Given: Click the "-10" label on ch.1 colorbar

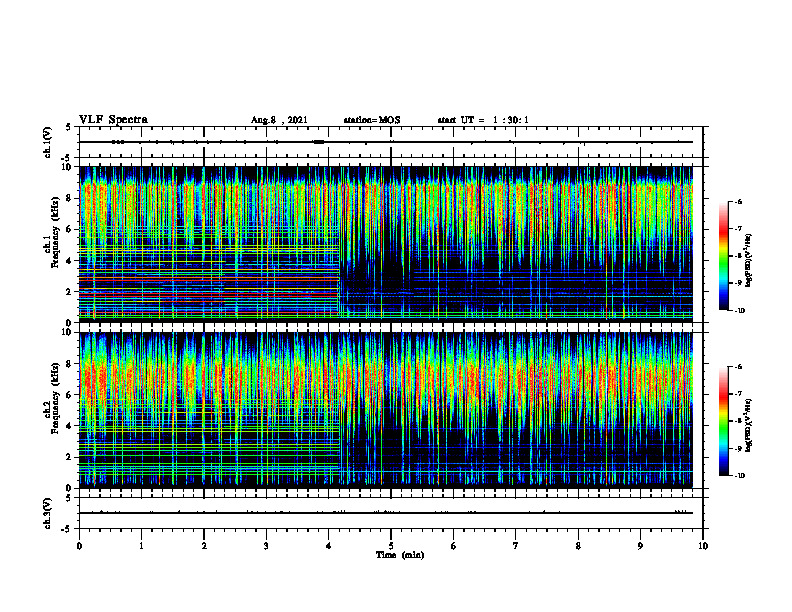Looking at the screenshot, I should click(x=740, y=311).
